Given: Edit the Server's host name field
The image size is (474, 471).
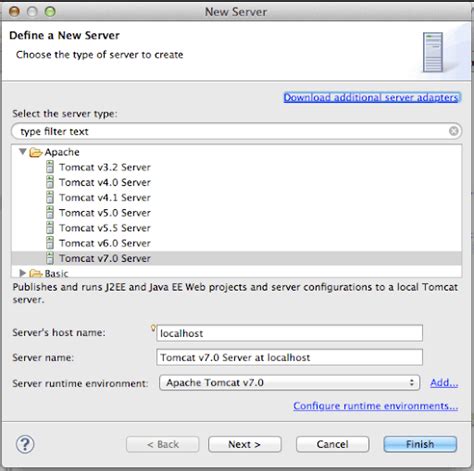Looking at the screenshot, I should (289, 333).
